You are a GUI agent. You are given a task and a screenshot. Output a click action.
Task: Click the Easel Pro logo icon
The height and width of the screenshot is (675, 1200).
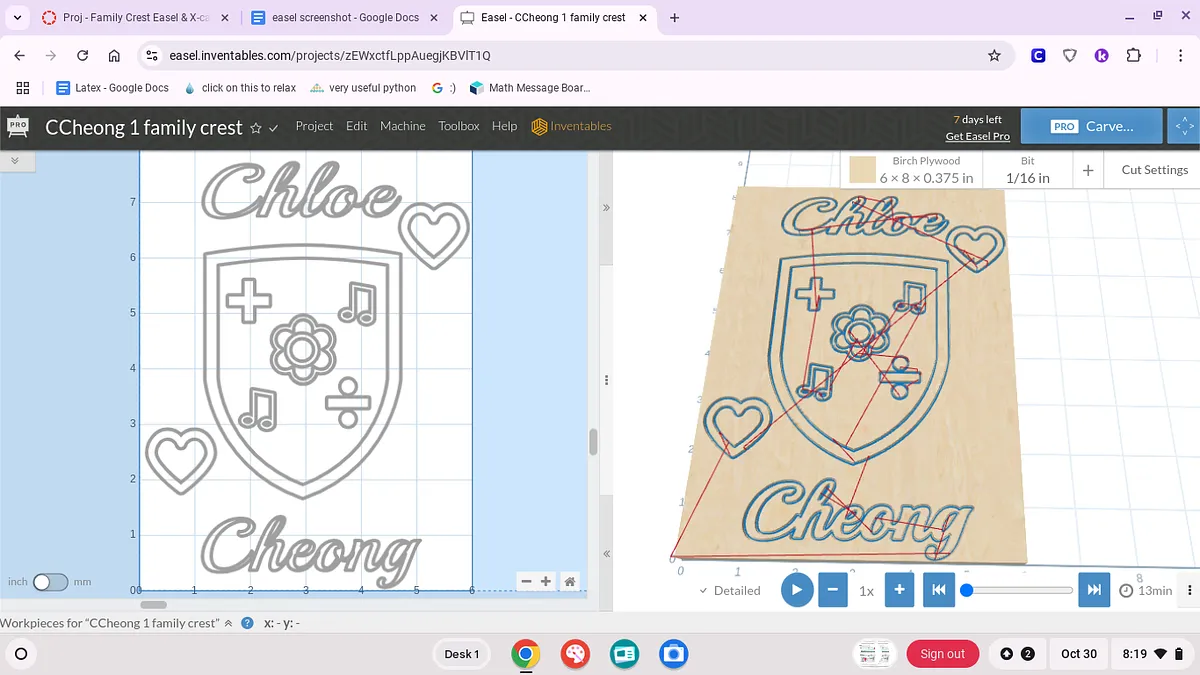click(x=18, y=127)
